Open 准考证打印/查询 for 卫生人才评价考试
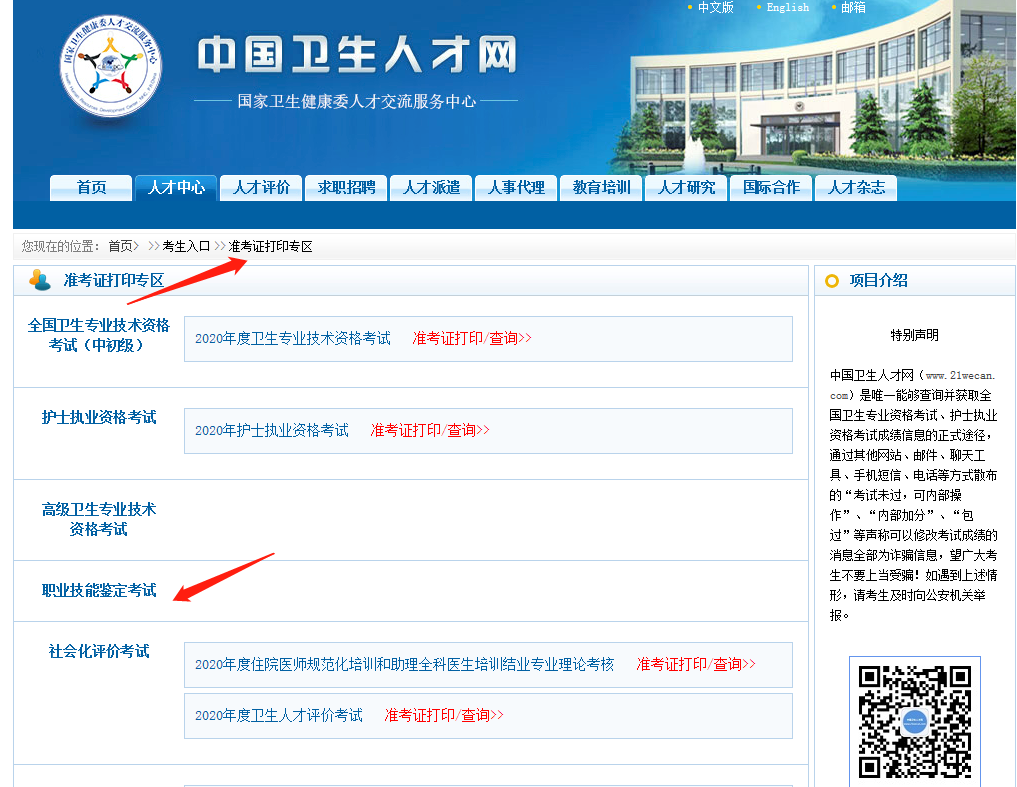The height and width of the screenshot is (787, 1017). [x=444, y=715]
